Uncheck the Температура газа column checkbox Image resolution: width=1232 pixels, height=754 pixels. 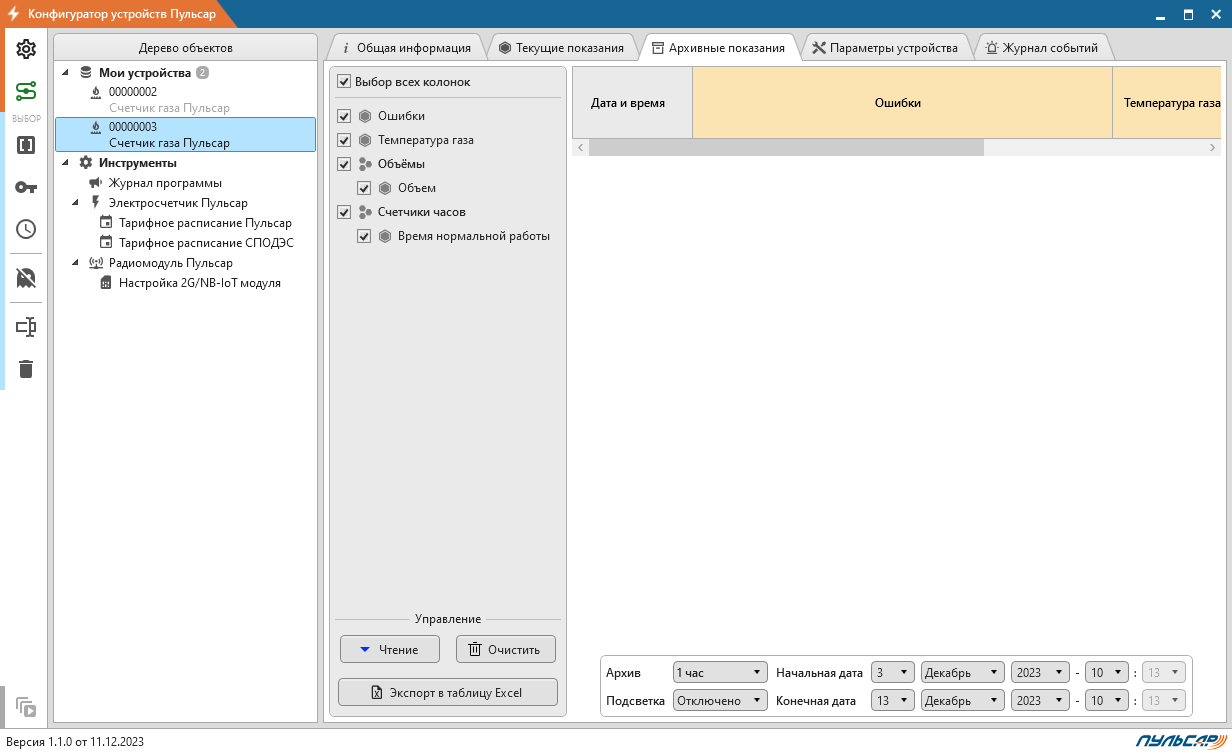point(344,140)
